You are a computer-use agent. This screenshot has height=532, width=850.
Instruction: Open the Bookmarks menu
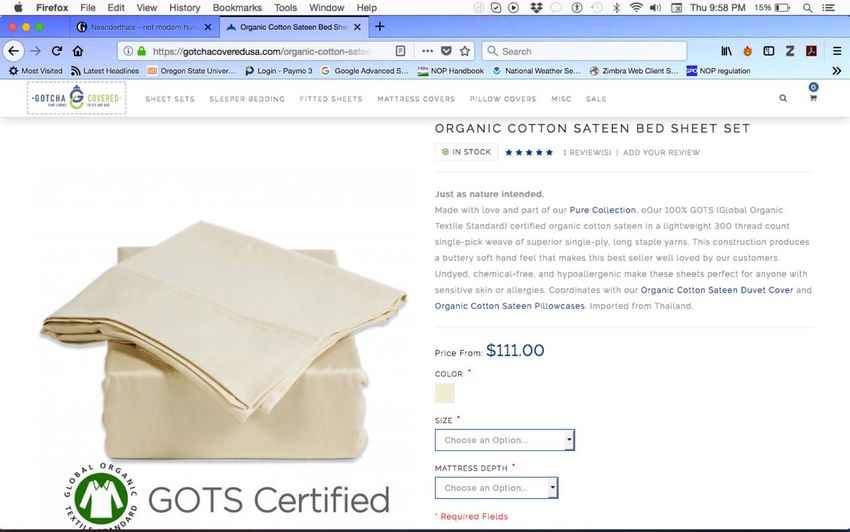coord(237,8)
